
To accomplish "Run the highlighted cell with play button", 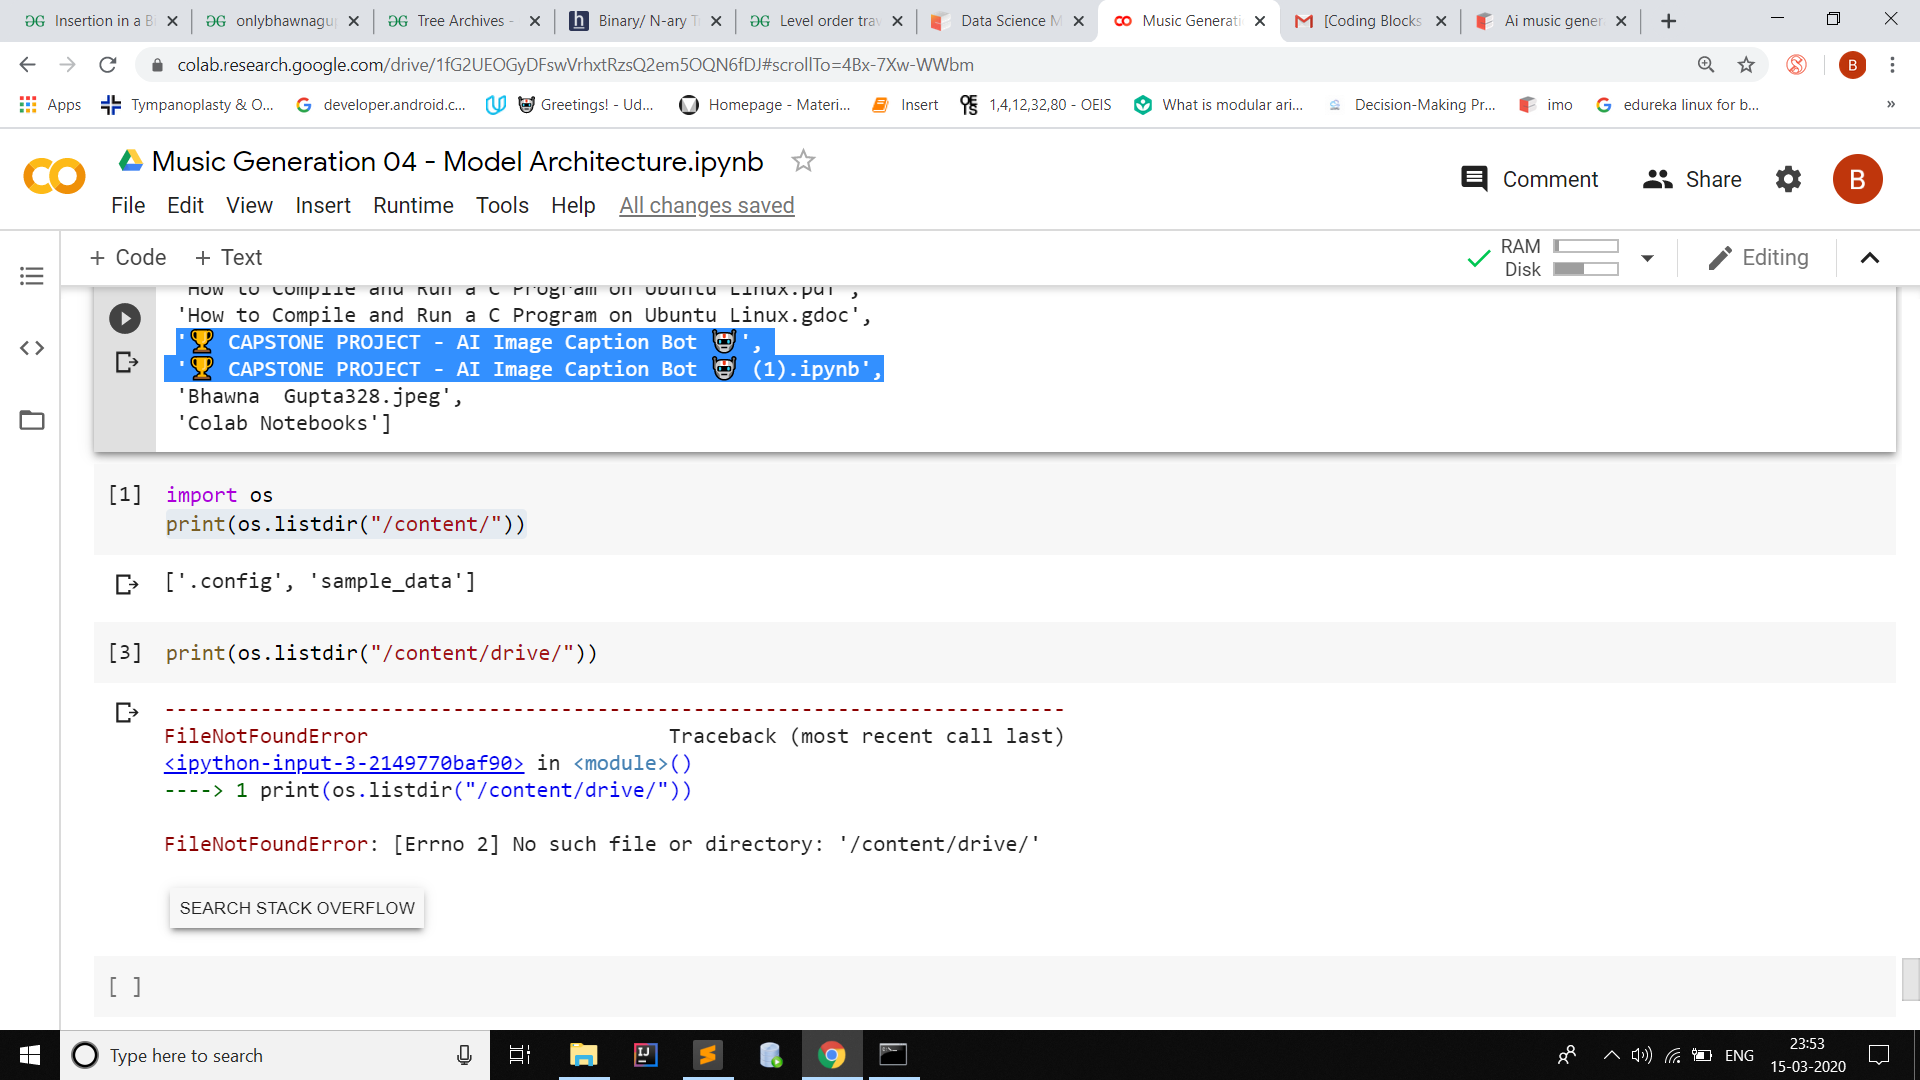I will click(125, 319).
